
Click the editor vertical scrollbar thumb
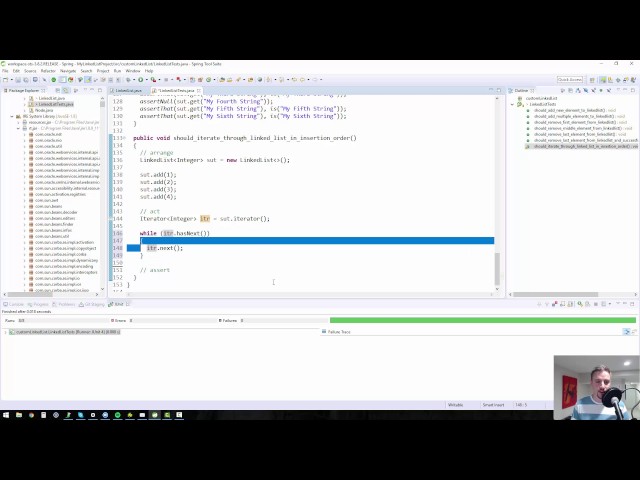point(497,269)
